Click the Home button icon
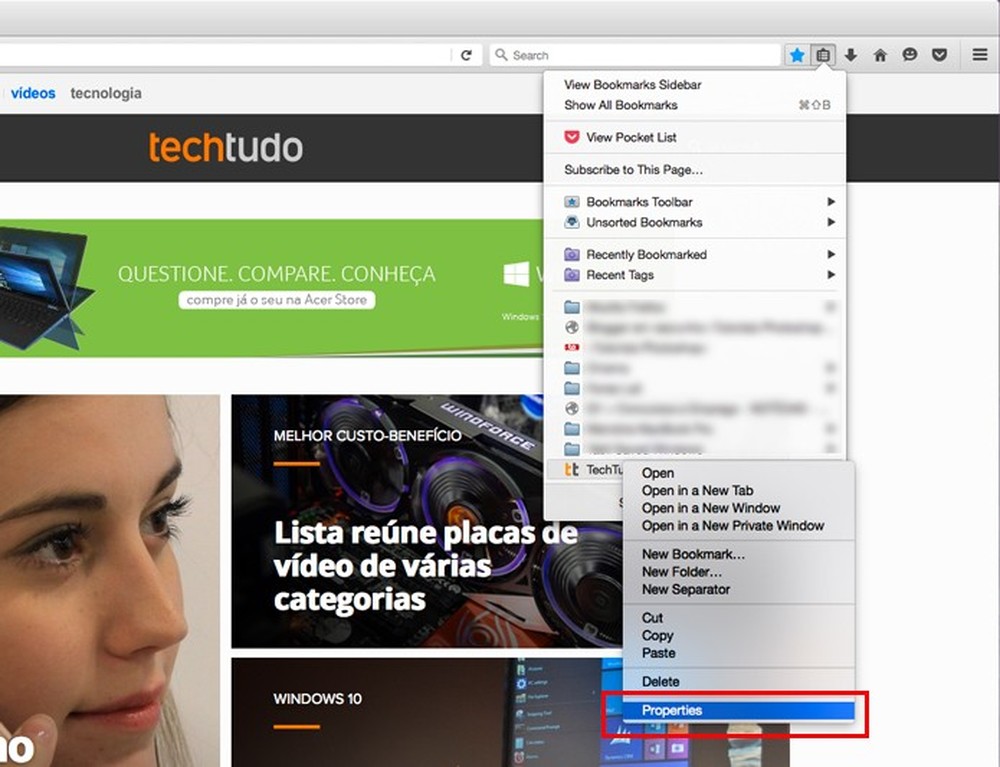 (879, 55)
